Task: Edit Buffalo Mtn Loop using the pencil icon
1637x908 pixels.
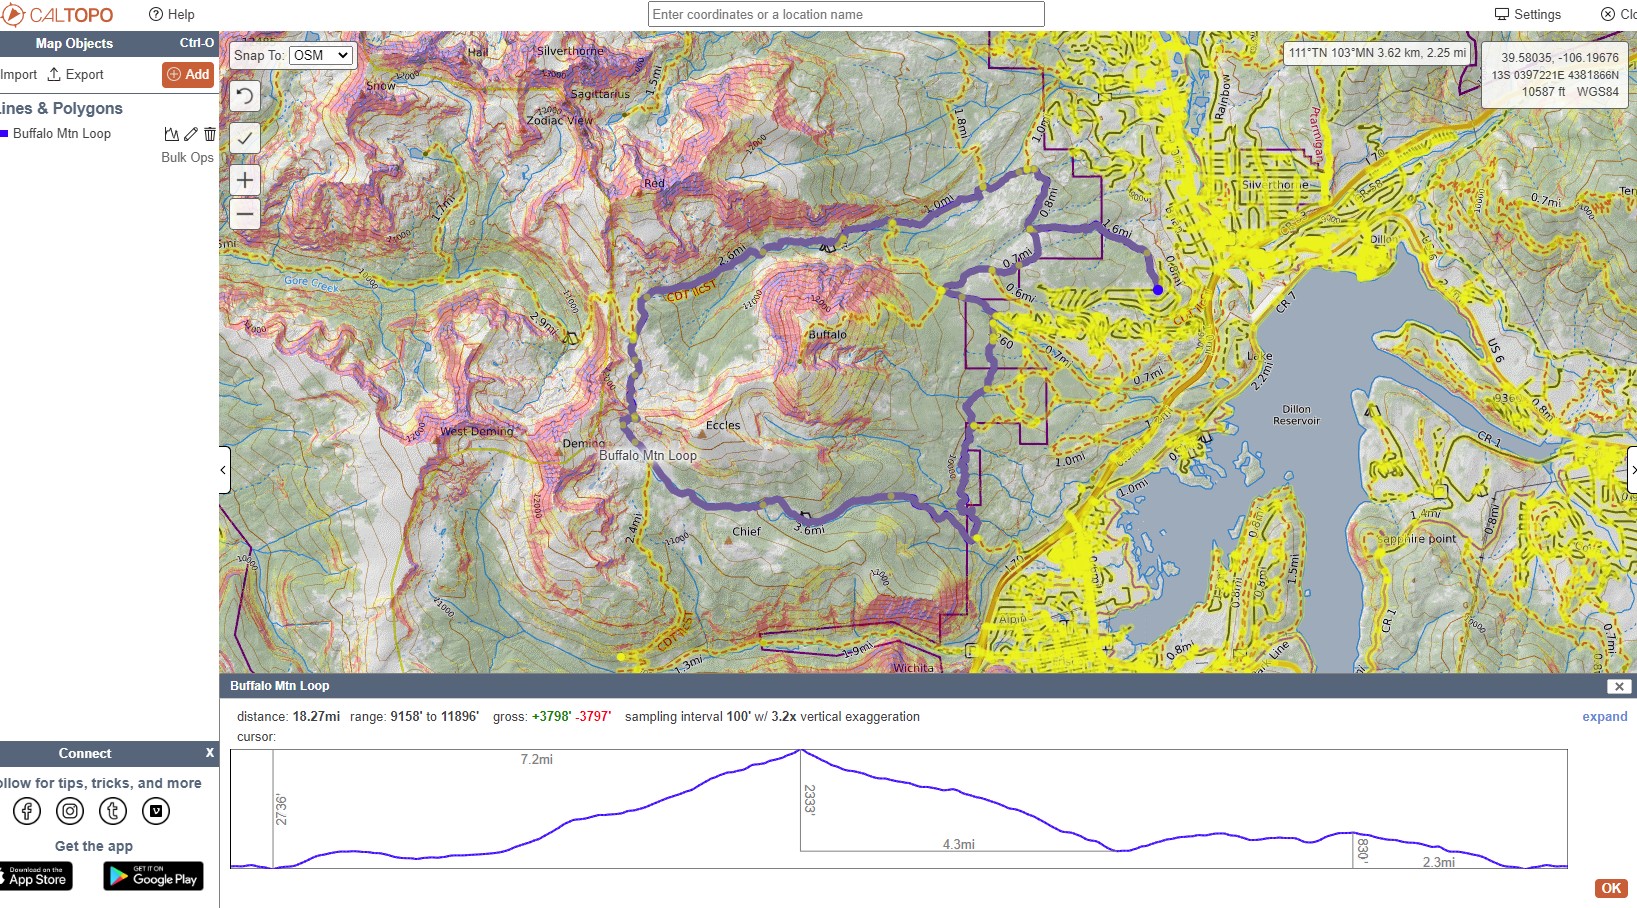Action: coord(190,134)
